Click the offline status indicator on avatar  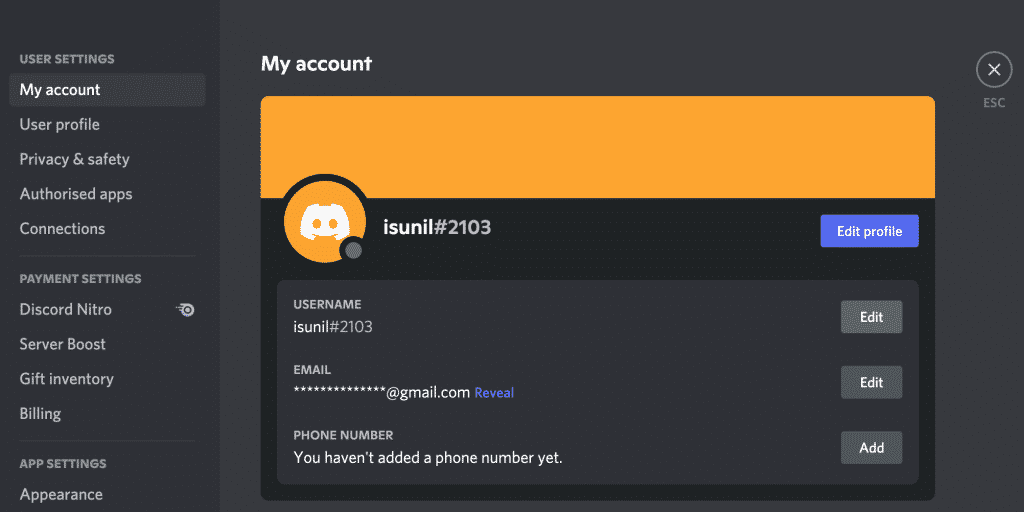pyautogui.click(x=351, y=250)
